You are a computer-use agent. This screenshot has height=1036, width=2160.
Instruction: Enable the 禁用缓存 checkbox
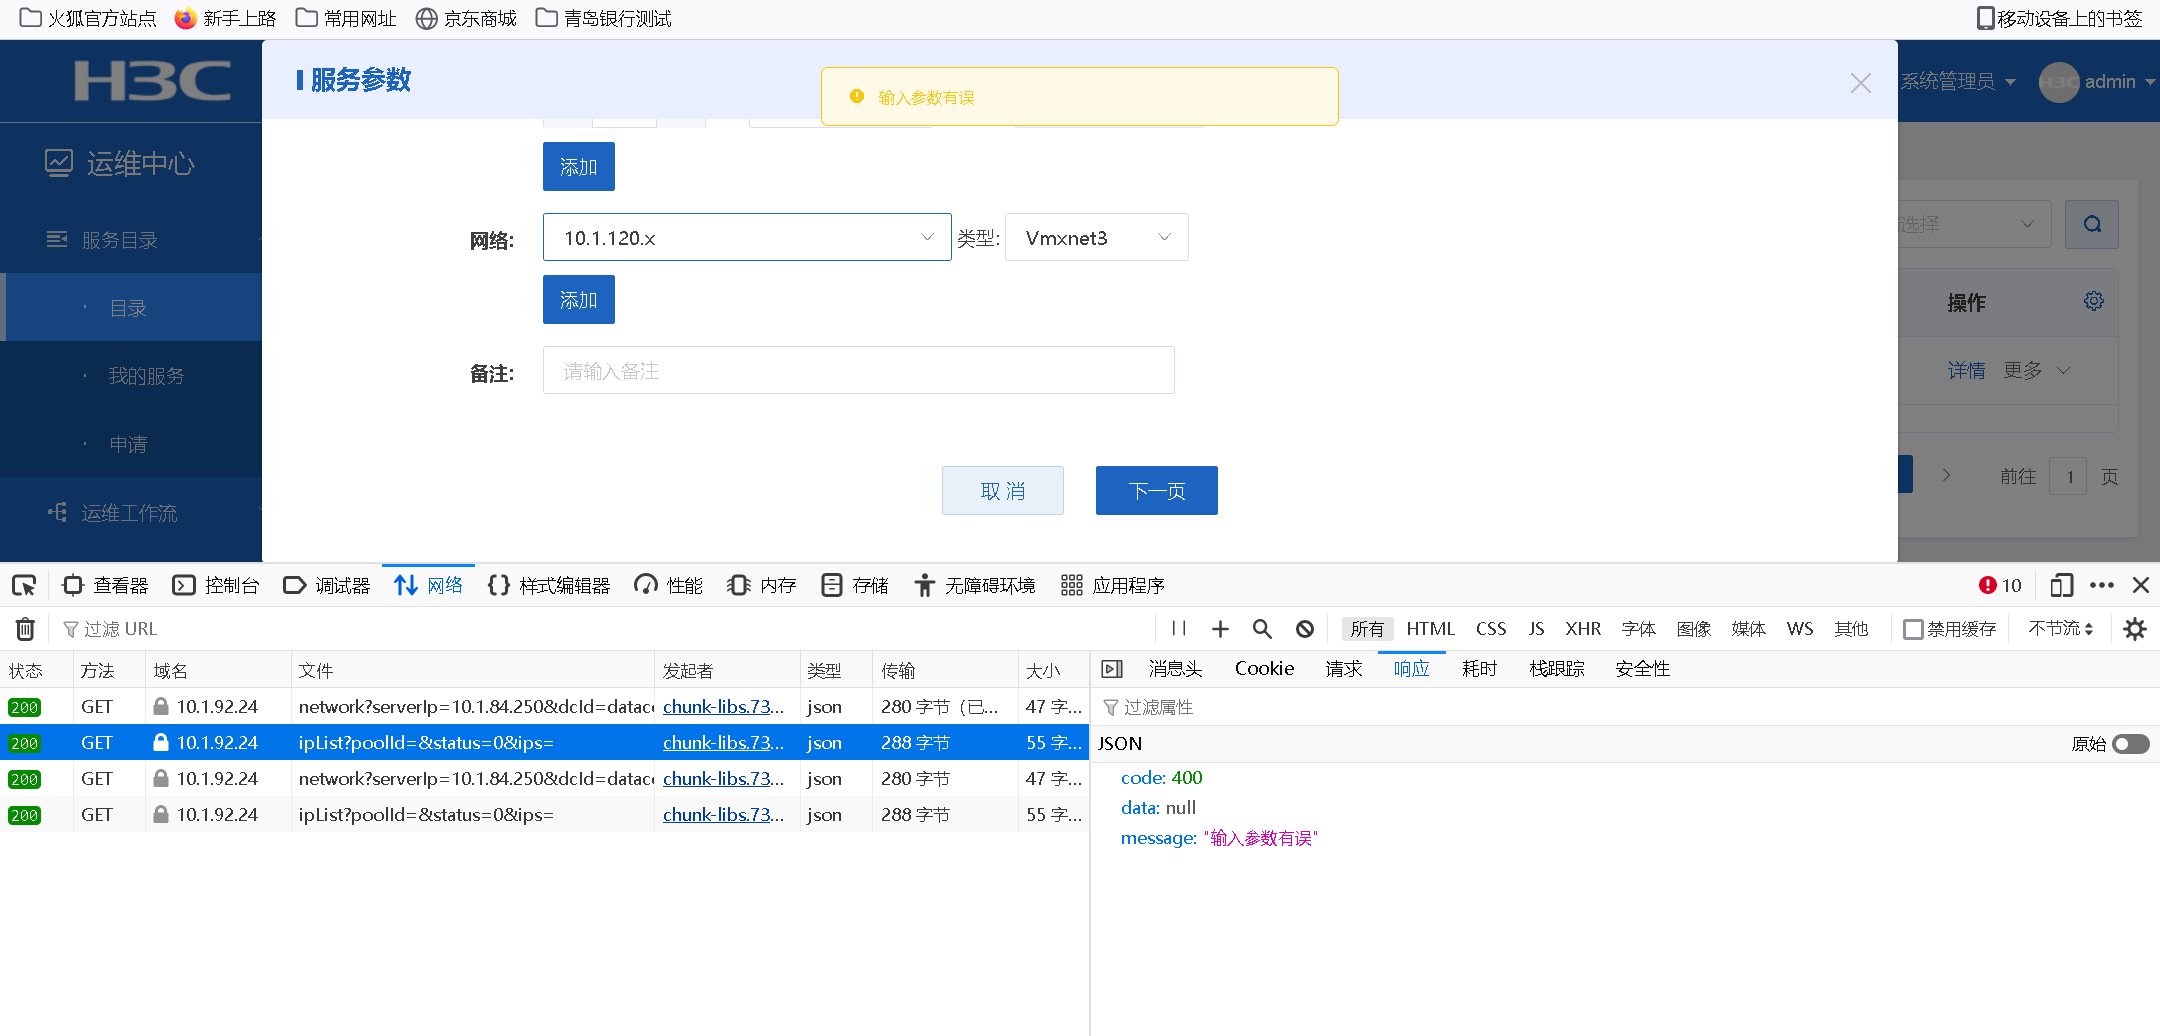pos(1913,629)
